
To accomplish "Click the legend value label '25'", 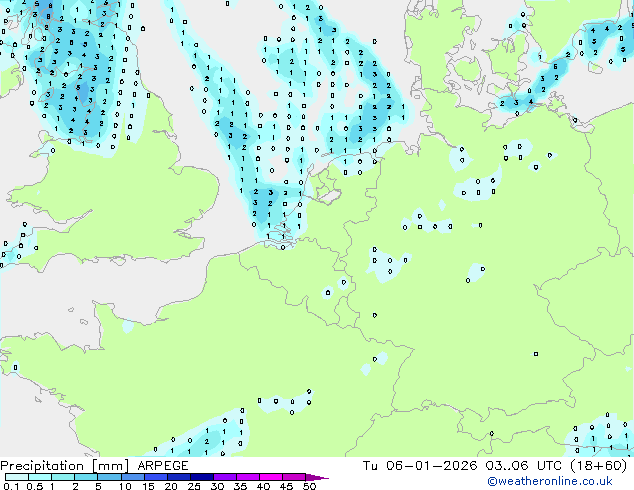I will pos(194,486).
